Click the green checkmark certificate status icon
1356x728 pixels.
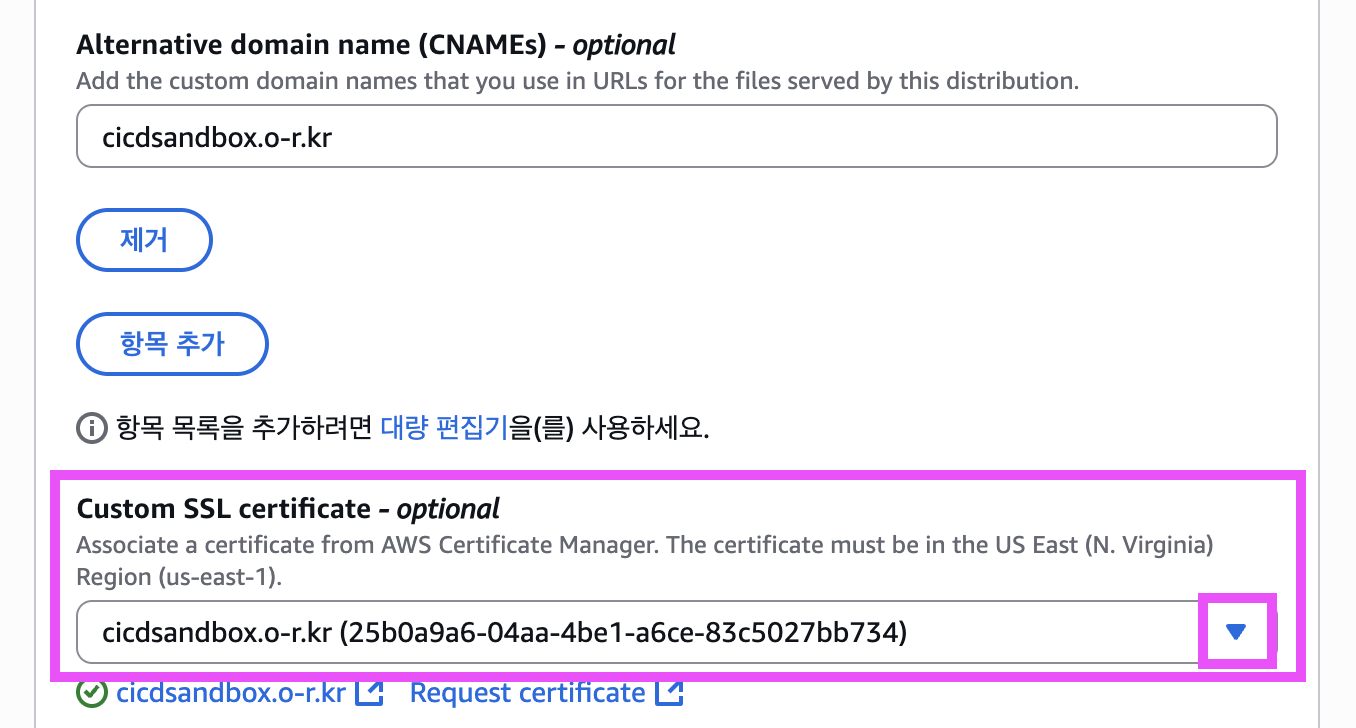point(91,693)
